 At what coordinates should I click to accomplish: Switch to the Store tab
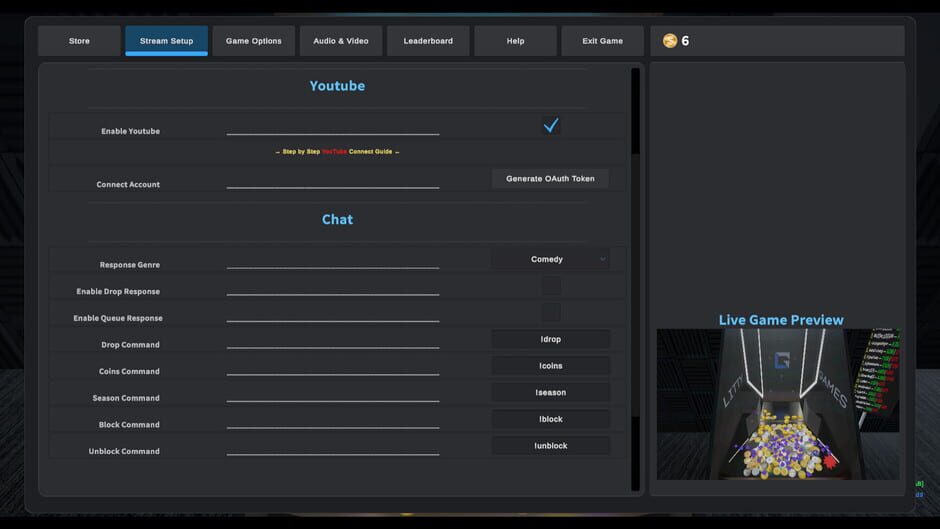click(x=79, y=41)
